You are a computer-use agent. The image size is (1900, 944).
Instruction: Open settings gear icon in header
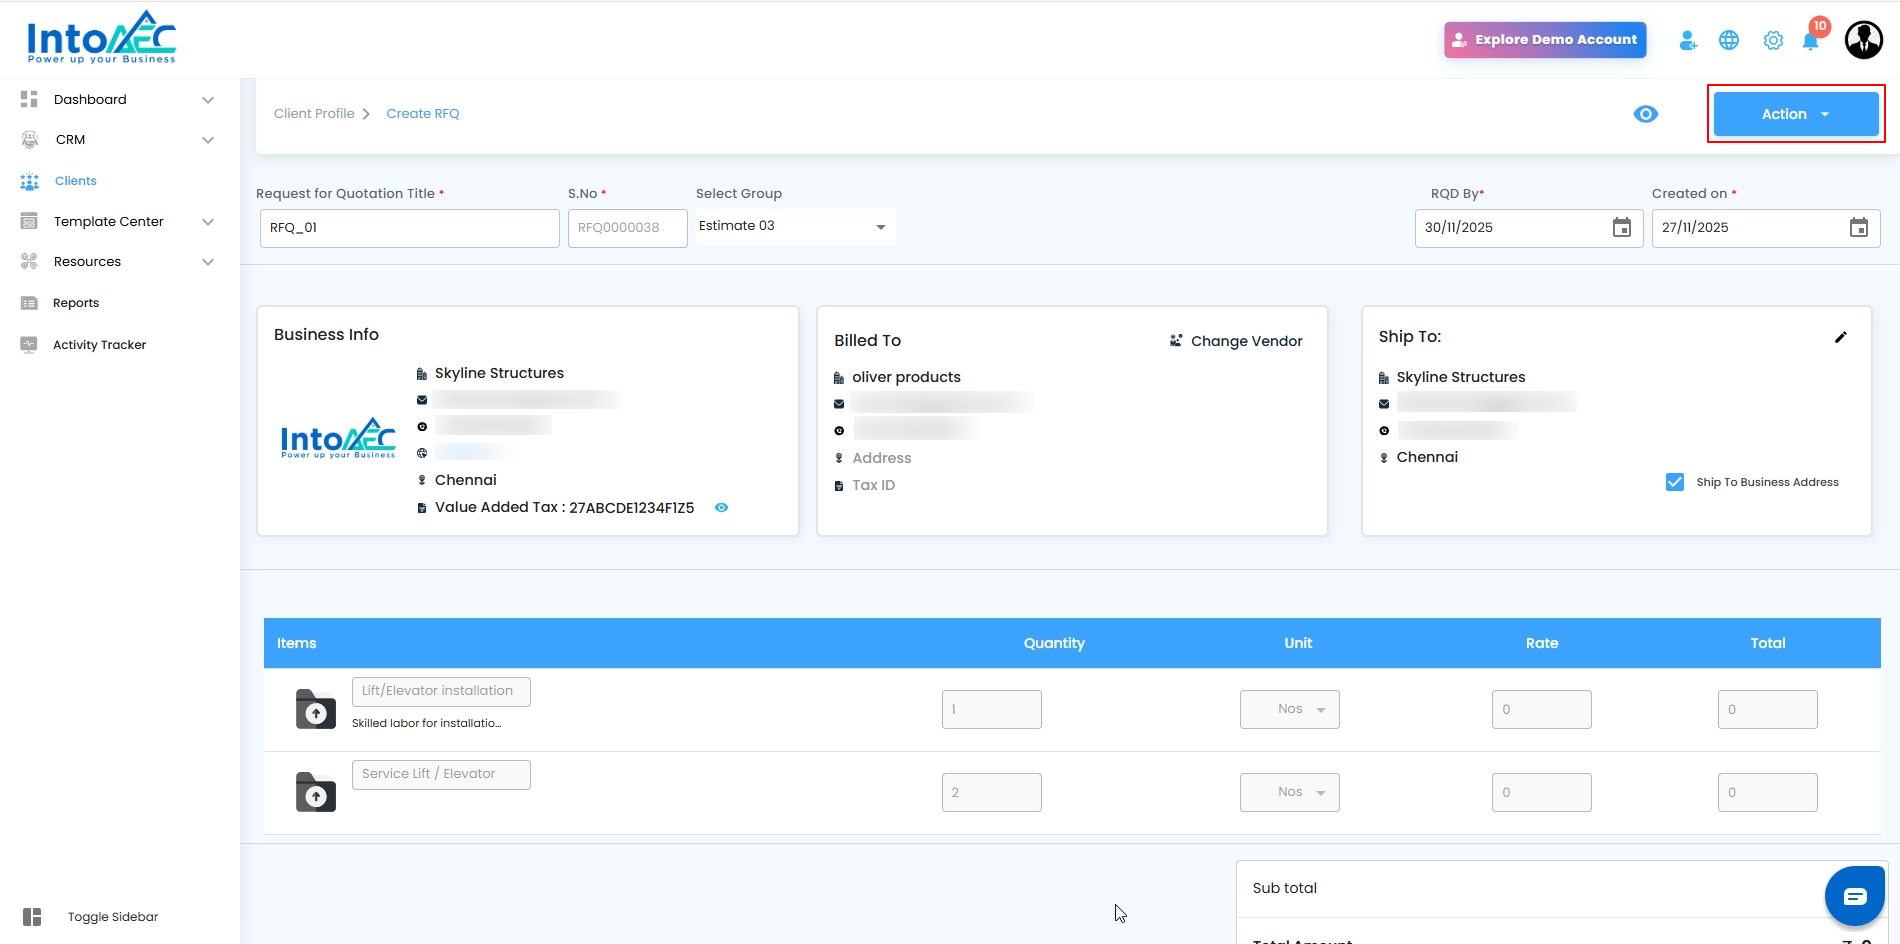point(1773,41)
